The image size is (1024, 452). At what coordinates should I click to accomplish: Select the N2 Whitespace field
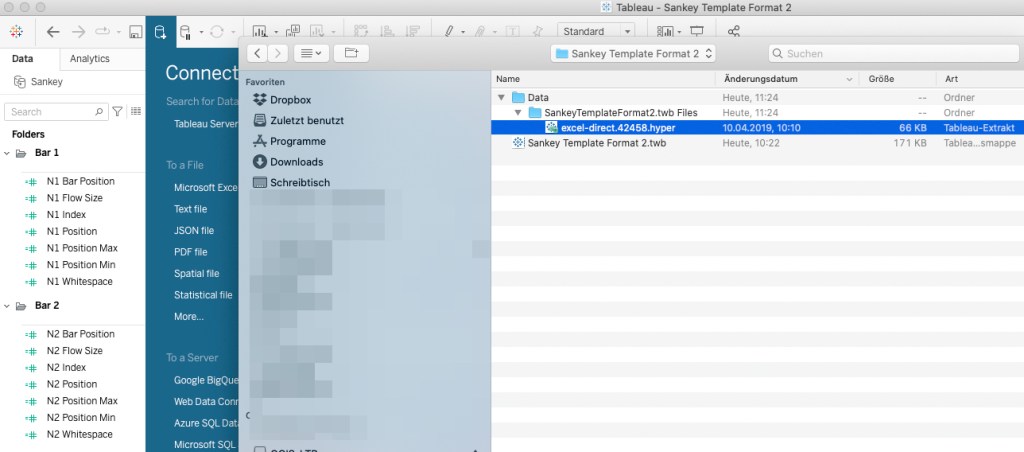click(80, 434)
